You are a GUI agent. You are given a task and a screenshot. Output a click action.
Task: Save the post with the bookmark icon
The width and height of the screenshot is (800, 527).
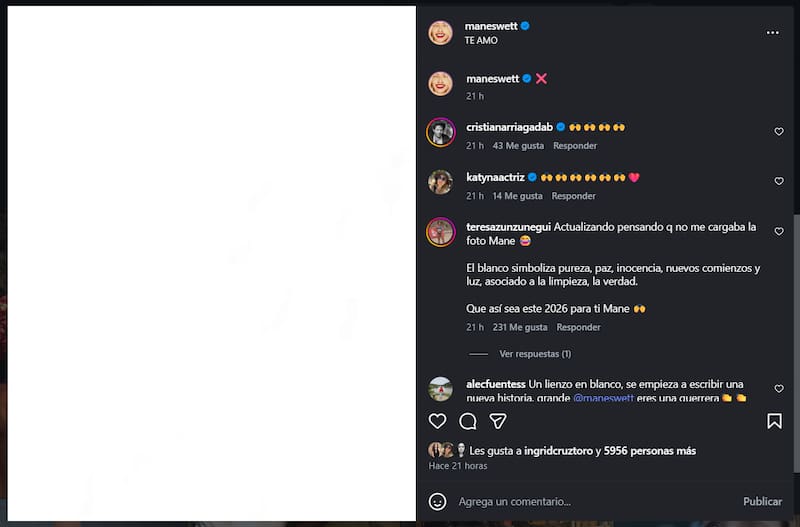pos(774,421)
